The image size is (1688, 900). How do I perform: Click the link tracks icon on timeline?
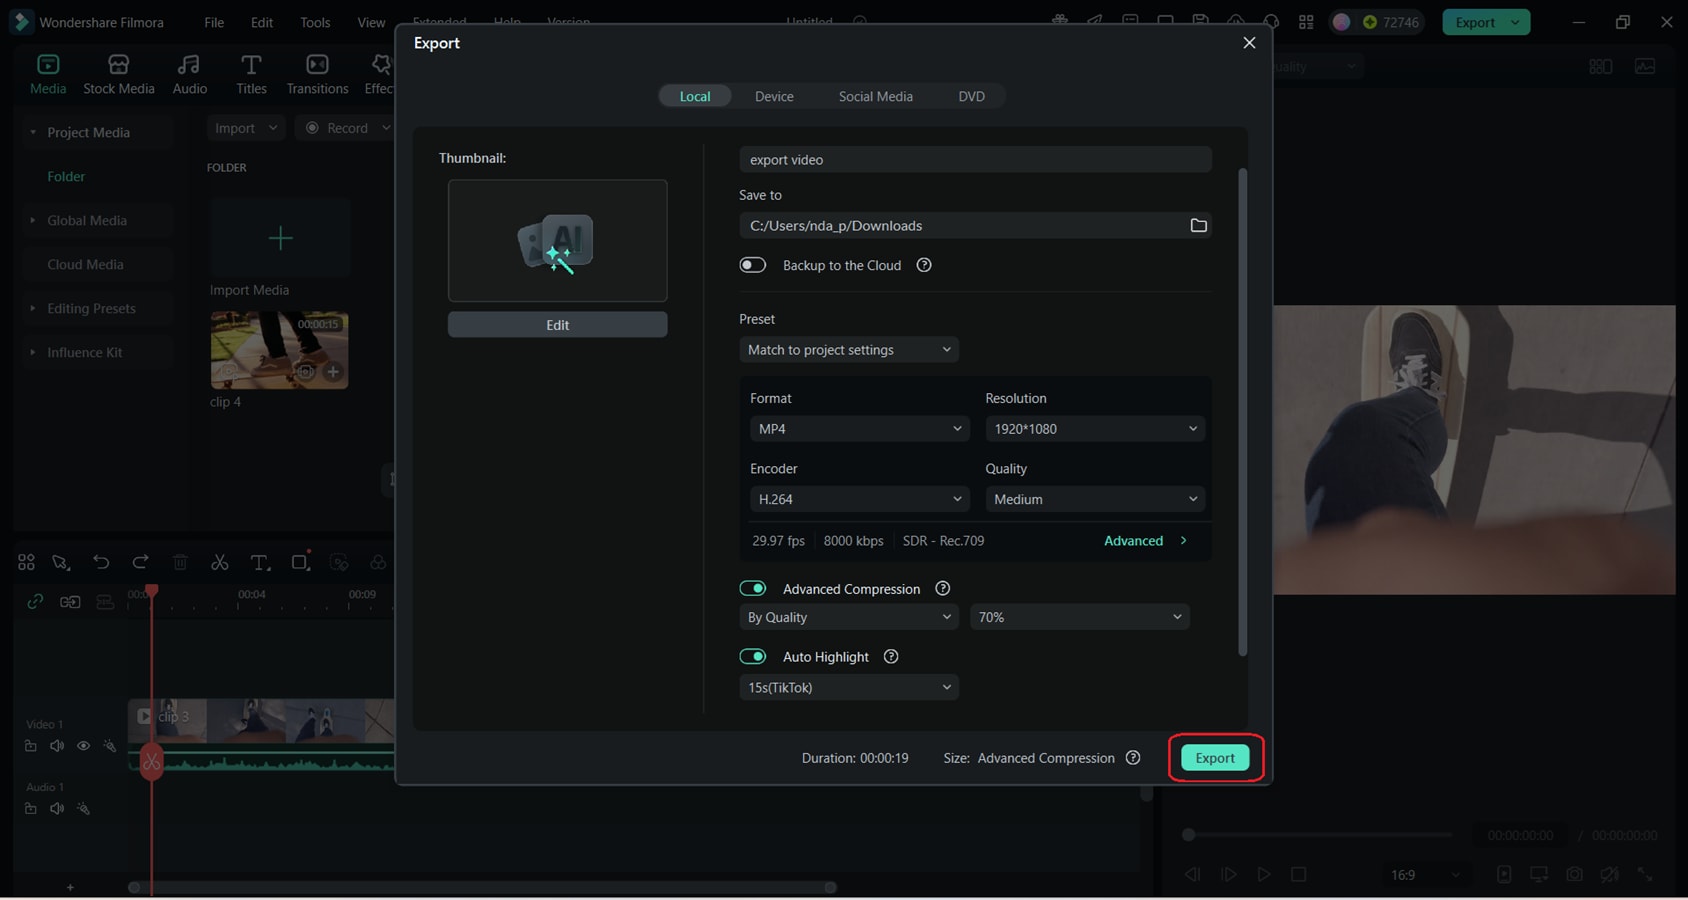[x=35, y=601]
